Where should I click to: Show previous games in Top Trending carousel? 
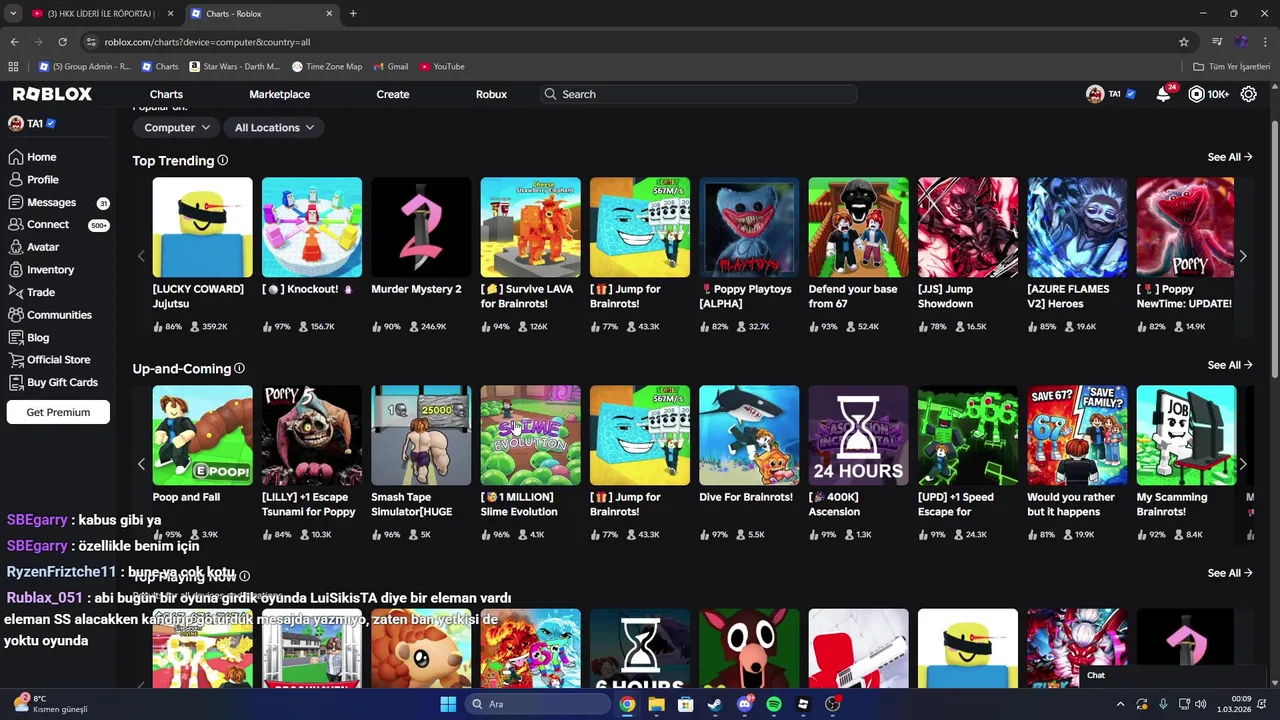141,257
